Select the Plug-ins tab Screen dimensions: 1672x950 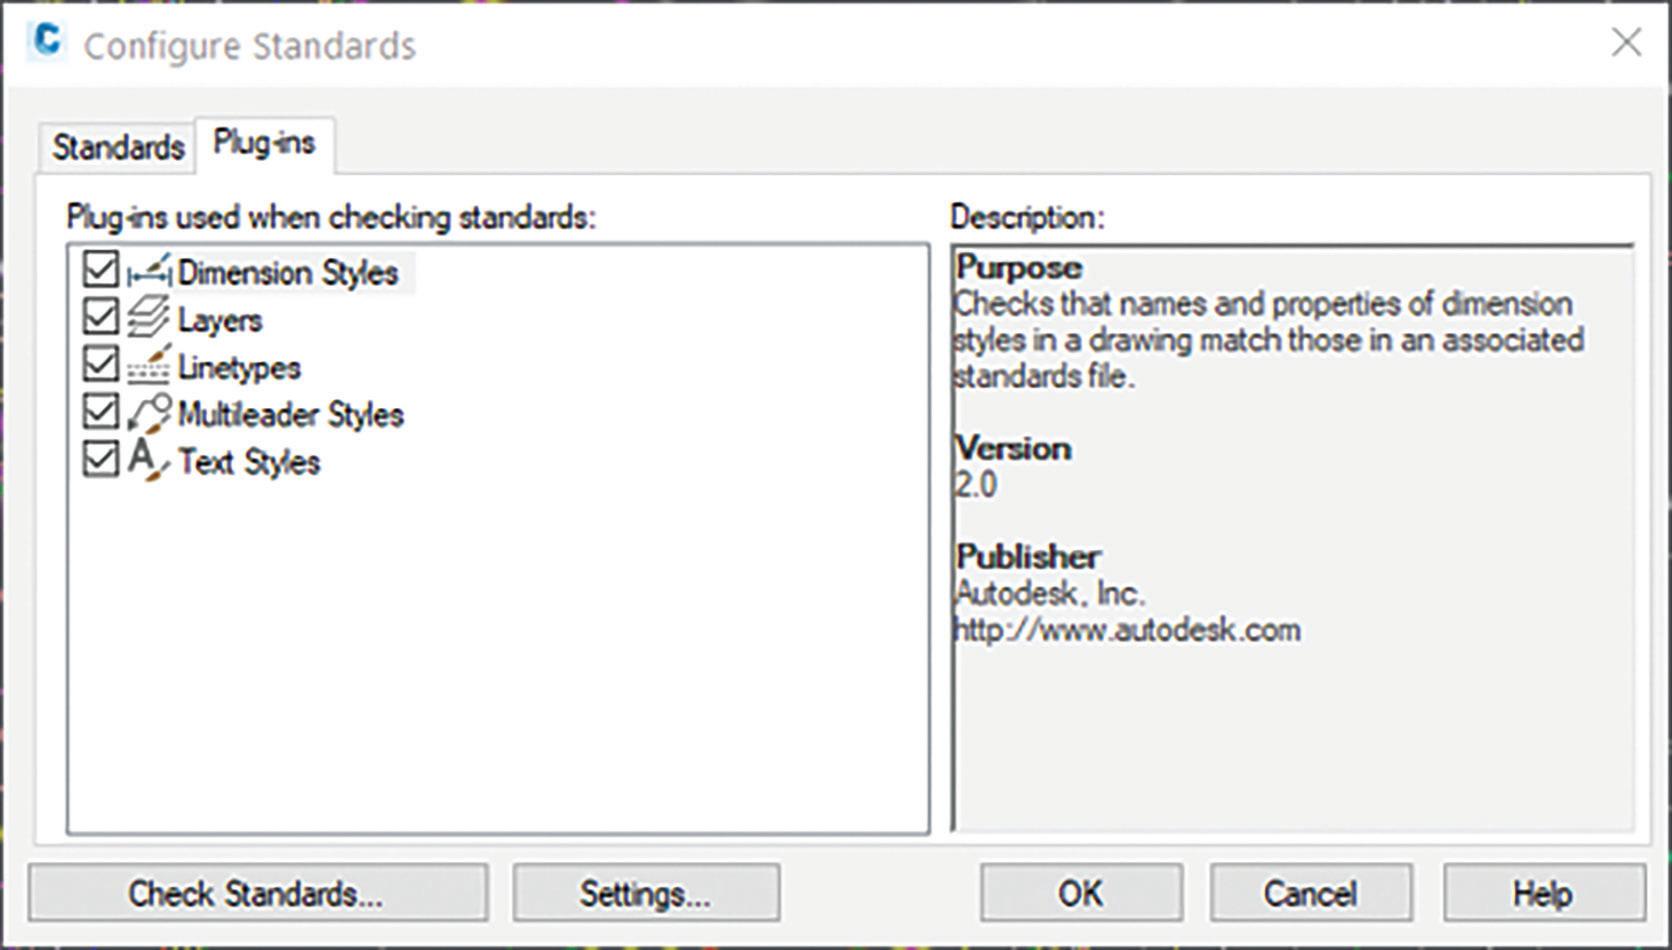pyautogui.click(x=265, y=144)
